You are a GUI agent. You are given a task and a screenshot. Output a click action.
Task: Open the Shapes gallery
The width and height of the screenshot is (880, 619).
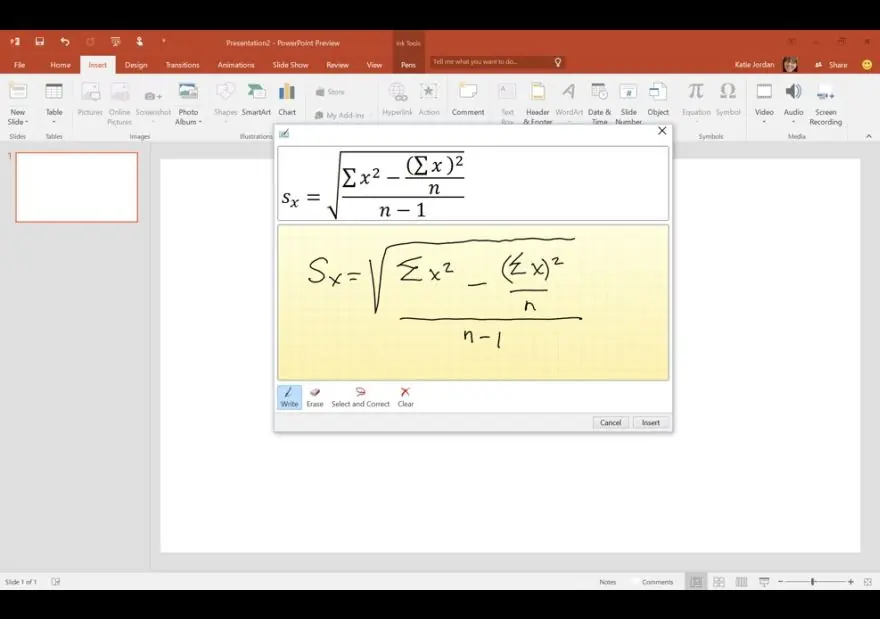pyautogui.click(x=225, y=102)
